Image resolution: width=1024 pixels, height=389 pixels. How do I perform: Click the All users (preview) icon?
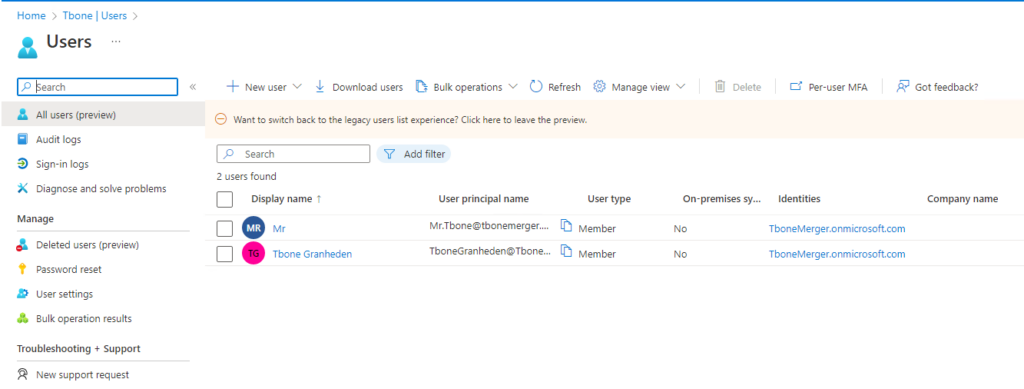[23, 115]
